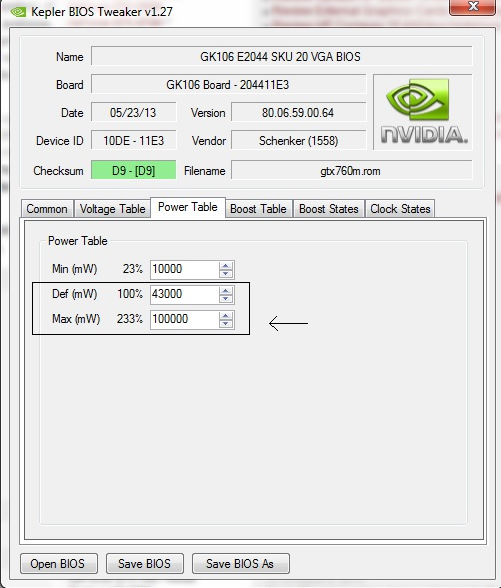Open the Boost Table tab
The image size is (501, 588).
pos(258,208)
